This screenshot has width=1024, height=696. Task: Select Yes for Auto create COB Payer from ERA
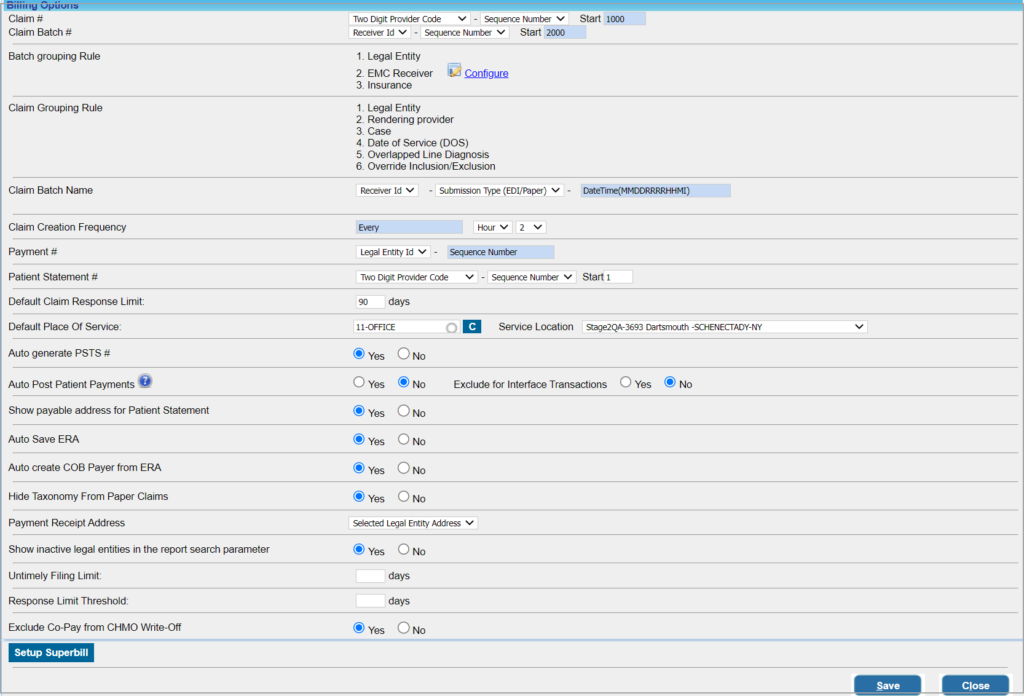coord(359,467)
